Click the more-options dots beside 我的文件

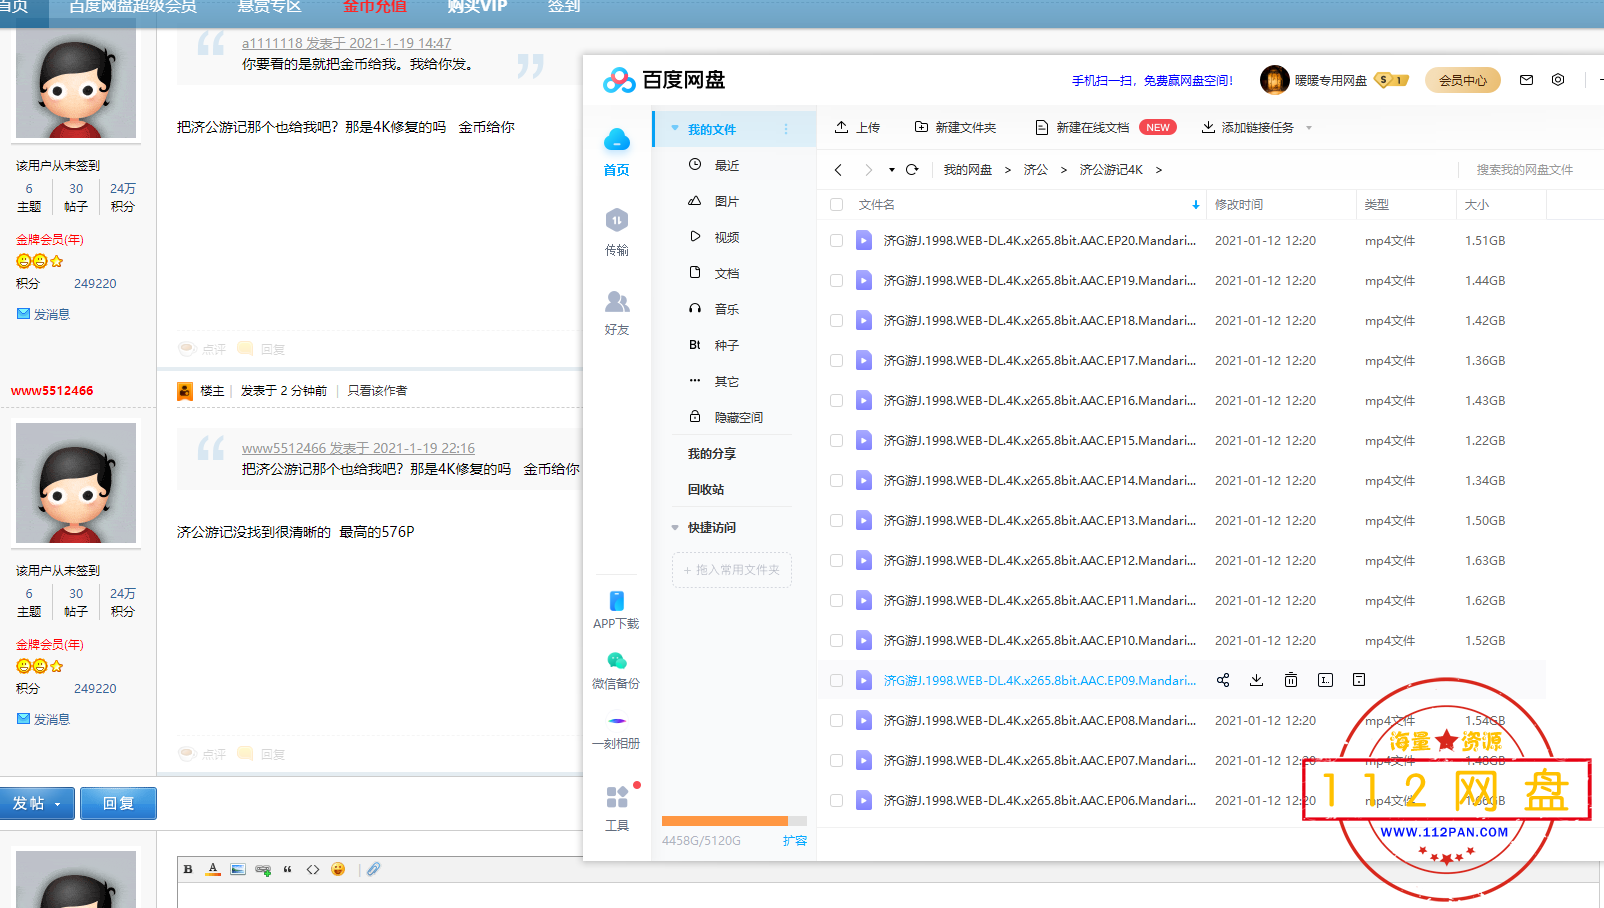786,129
